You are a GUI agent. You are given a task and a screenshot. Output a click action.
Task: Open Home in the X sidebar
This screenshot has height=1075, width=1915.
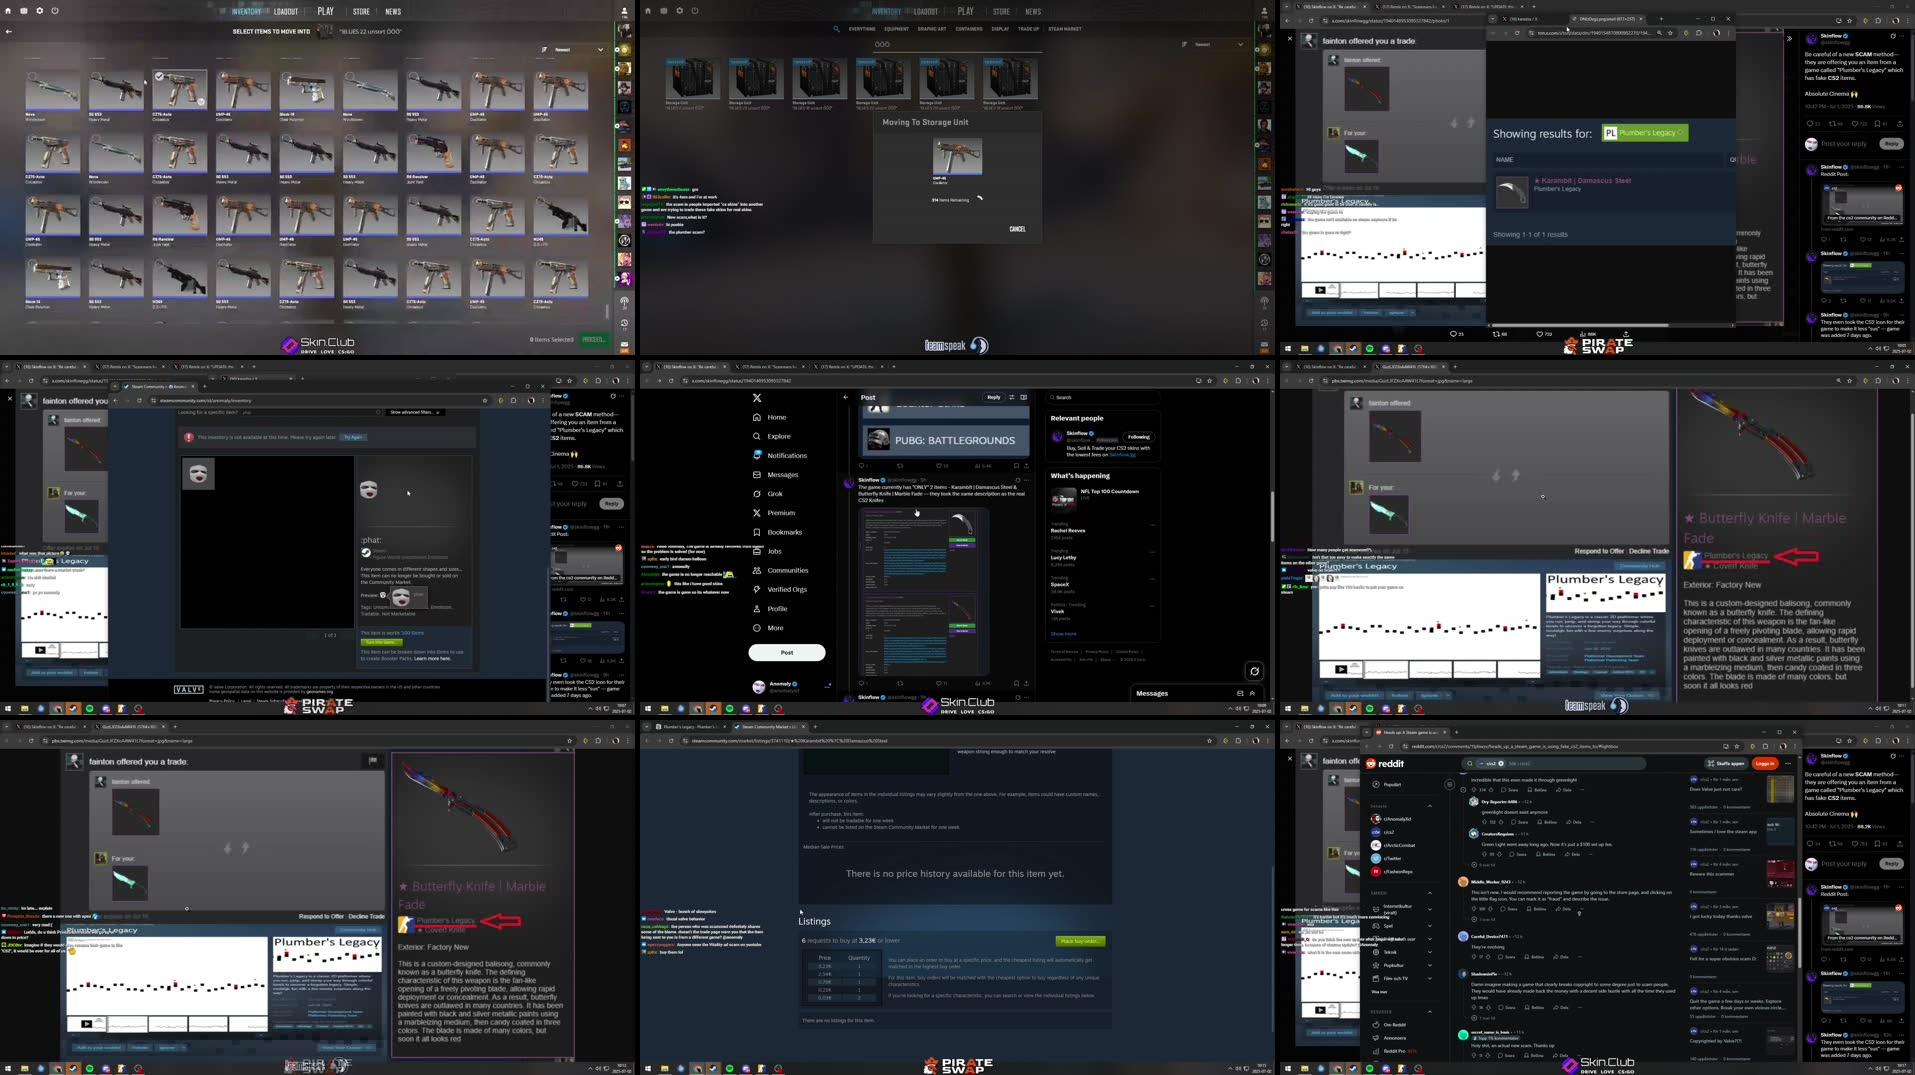point(770,417)
